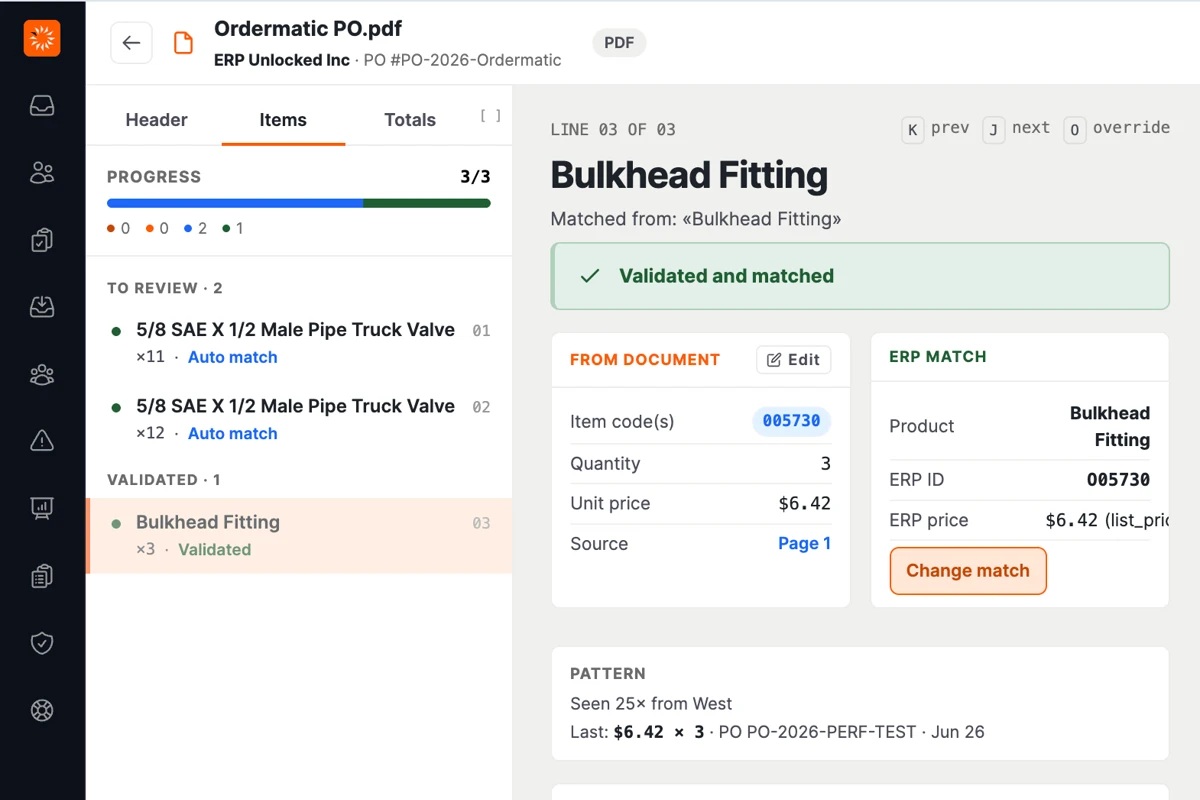Viewport: 1200px width, 800px height.
Task: Open the clipboard list sidebar icon
Action: click(42, 576)
